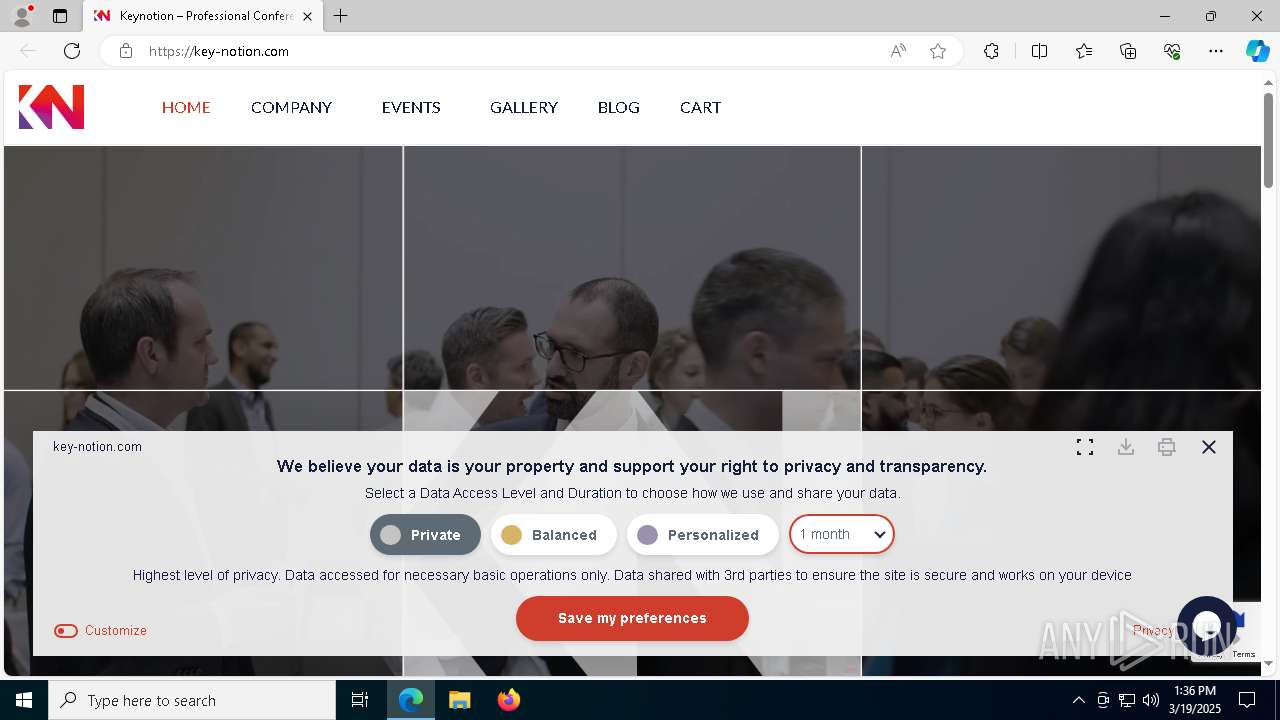Viewport: 1280px width, 720px height.
Task: Open Read aloud in address bar
Action: [898, 51]
